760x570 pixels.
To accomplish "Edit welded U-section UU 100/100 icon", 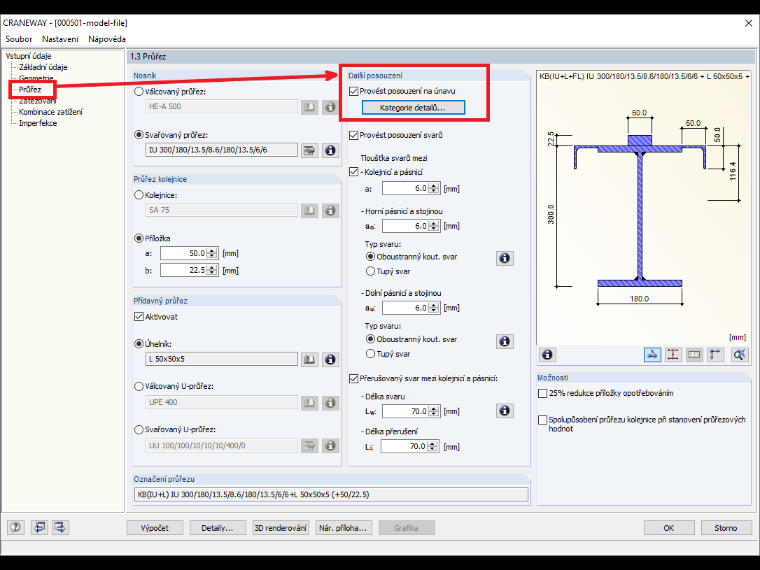I will tap(309, 445).
